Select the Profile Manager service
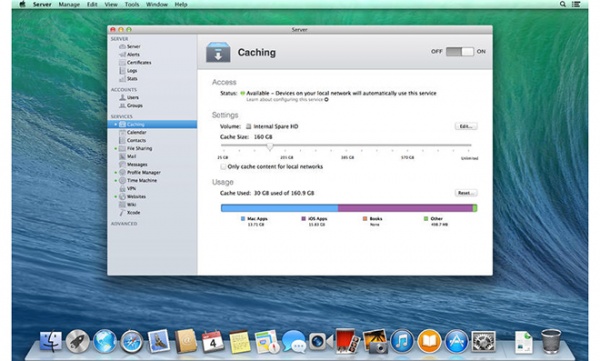The width and height of the screenshot is (600, 361). point(143,172)
